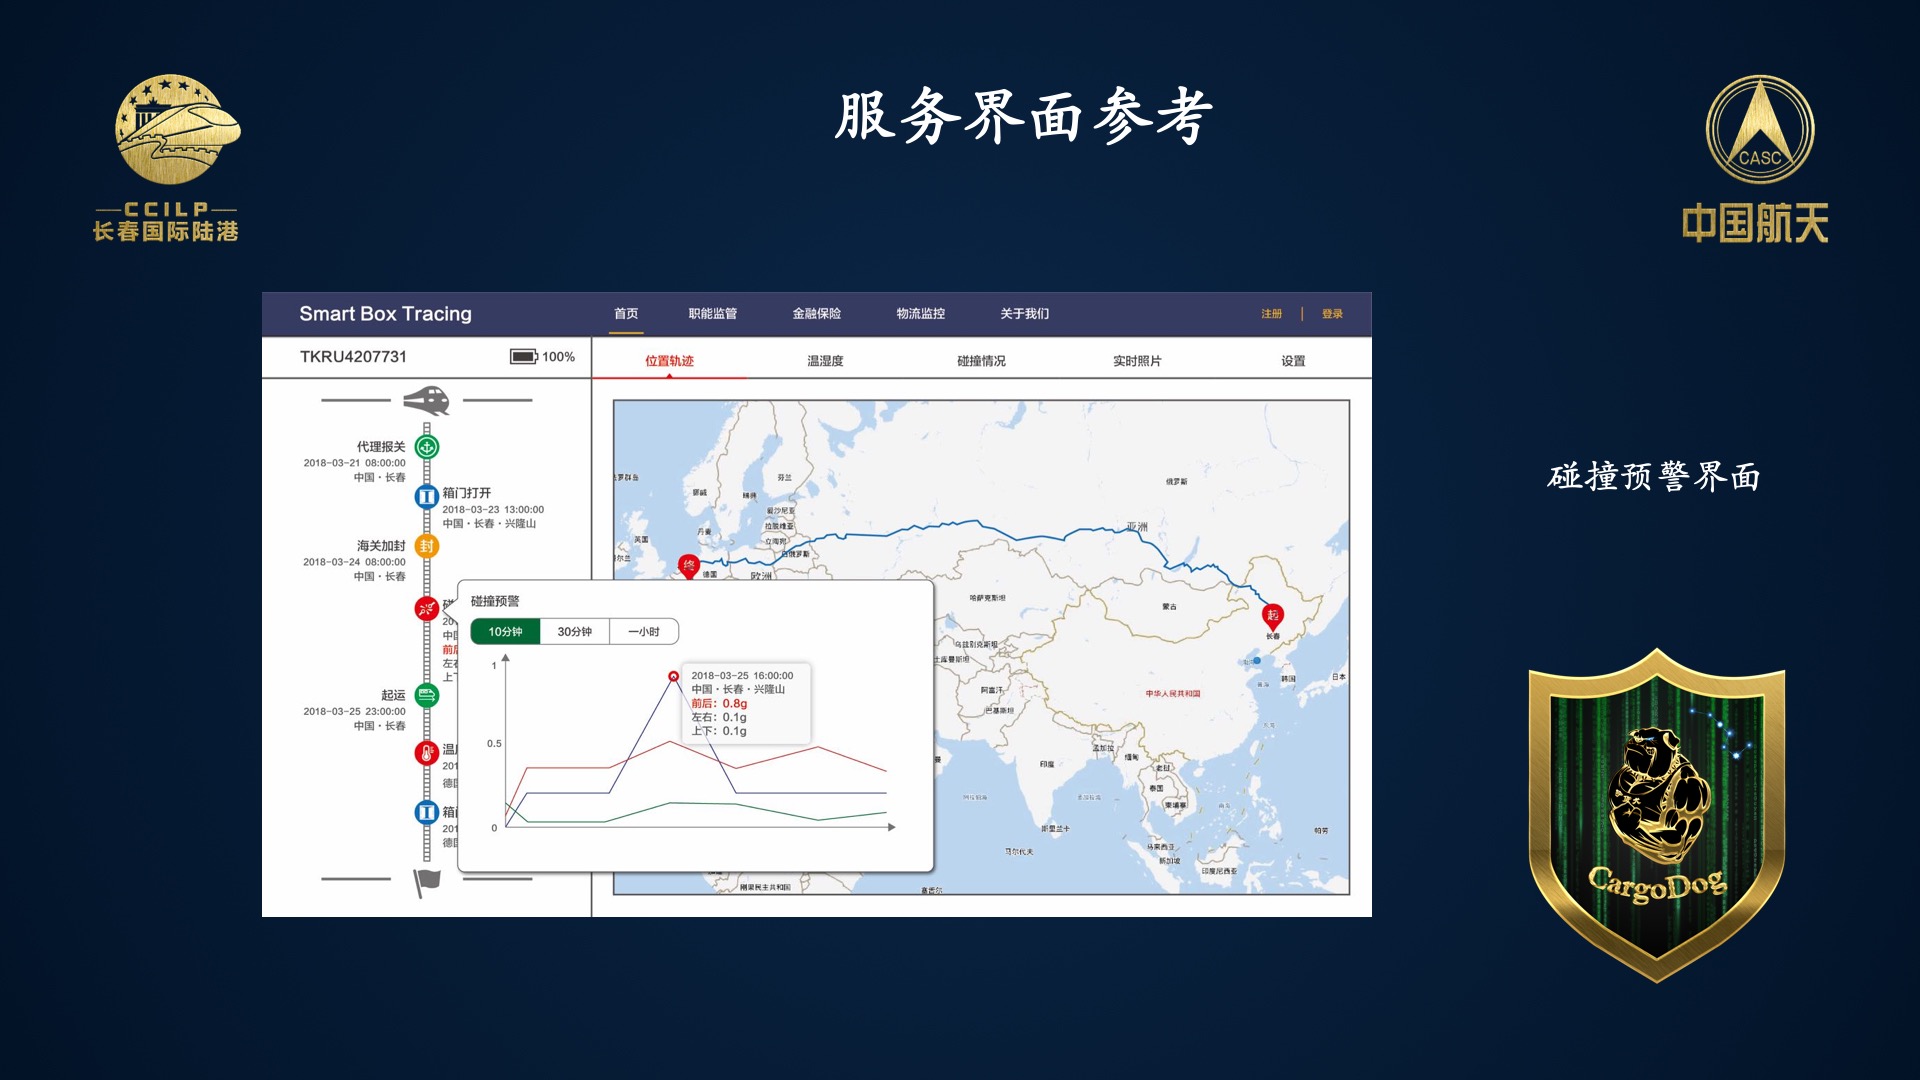Click the 前后: 0.8g reading in tooltip
This screenshot has height=1080, width=1920.
[719, 704]
